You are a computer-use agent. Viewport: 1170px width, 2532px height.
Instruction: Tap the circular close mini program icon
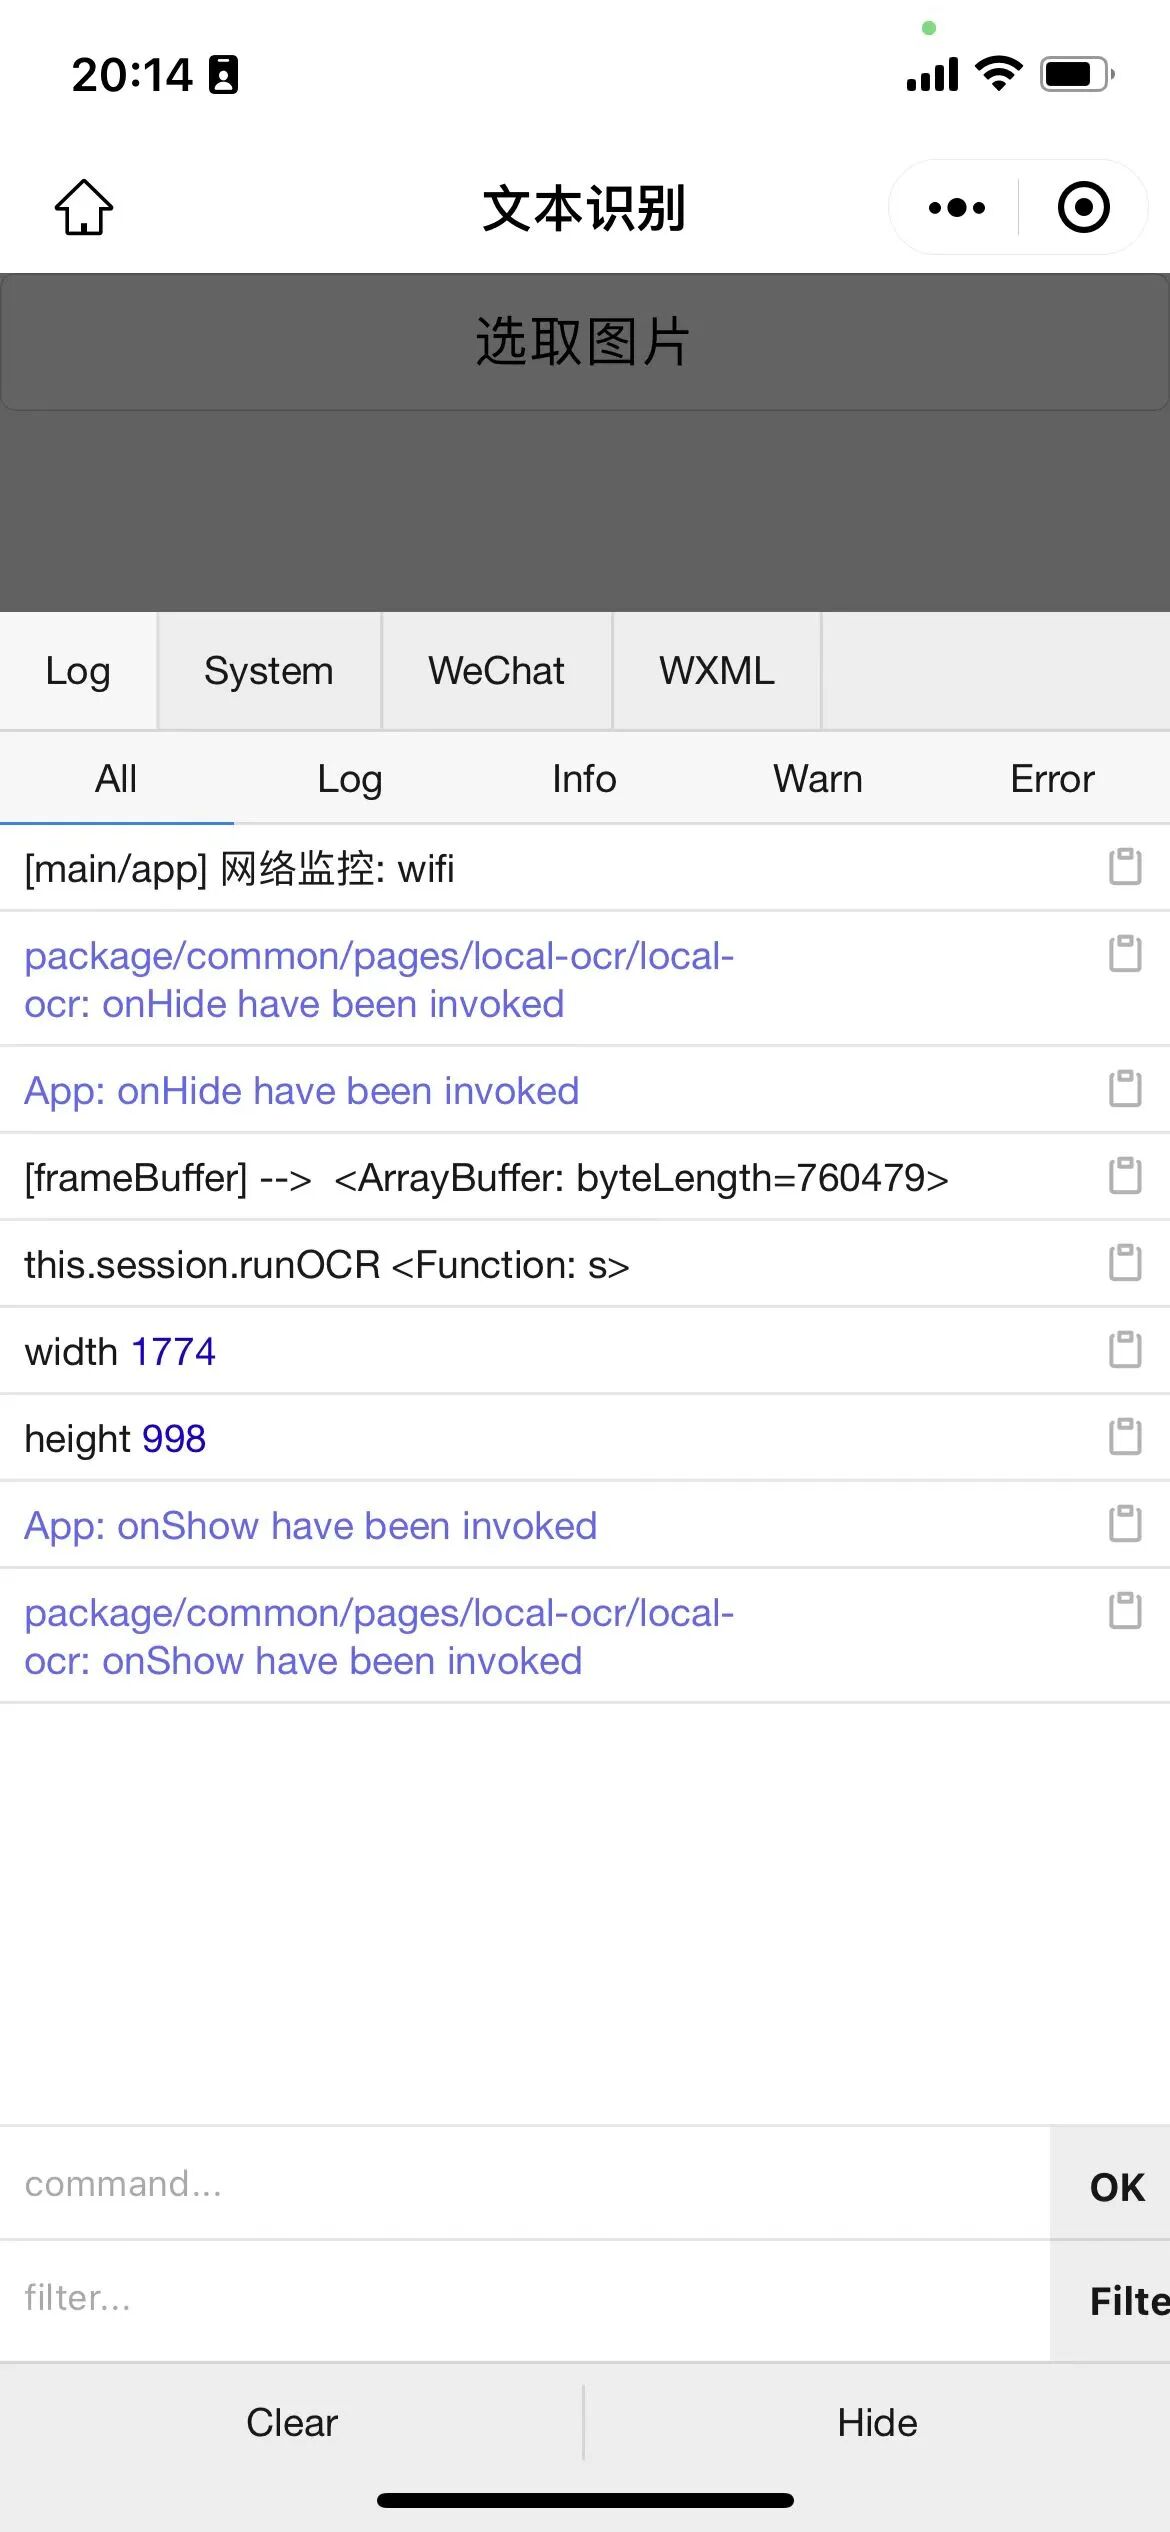pos(1083,208)
